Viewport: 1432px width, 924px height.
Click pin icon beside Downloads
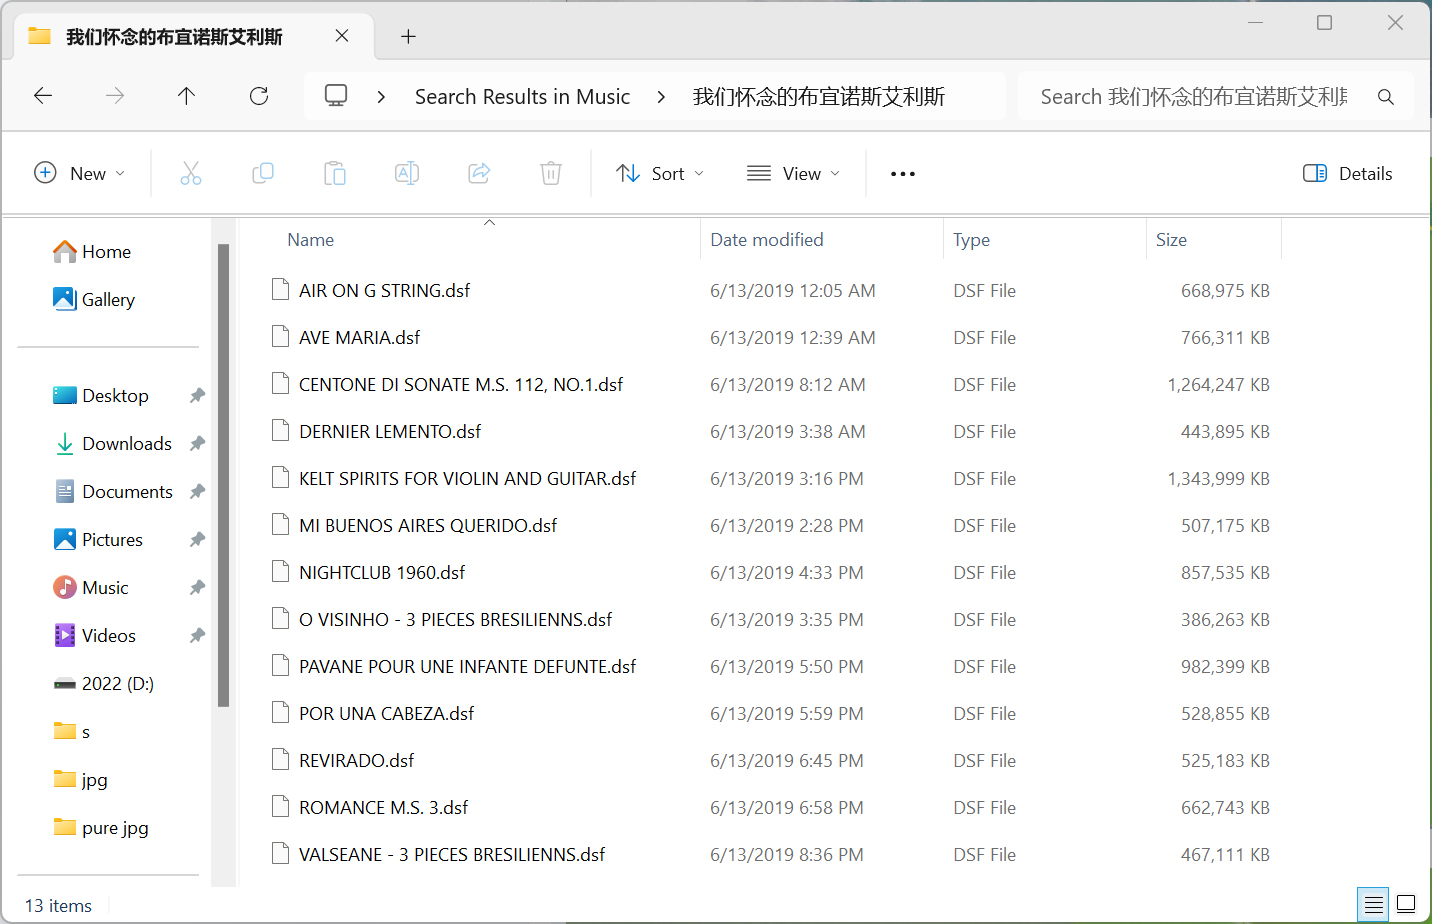coord(197,444)
